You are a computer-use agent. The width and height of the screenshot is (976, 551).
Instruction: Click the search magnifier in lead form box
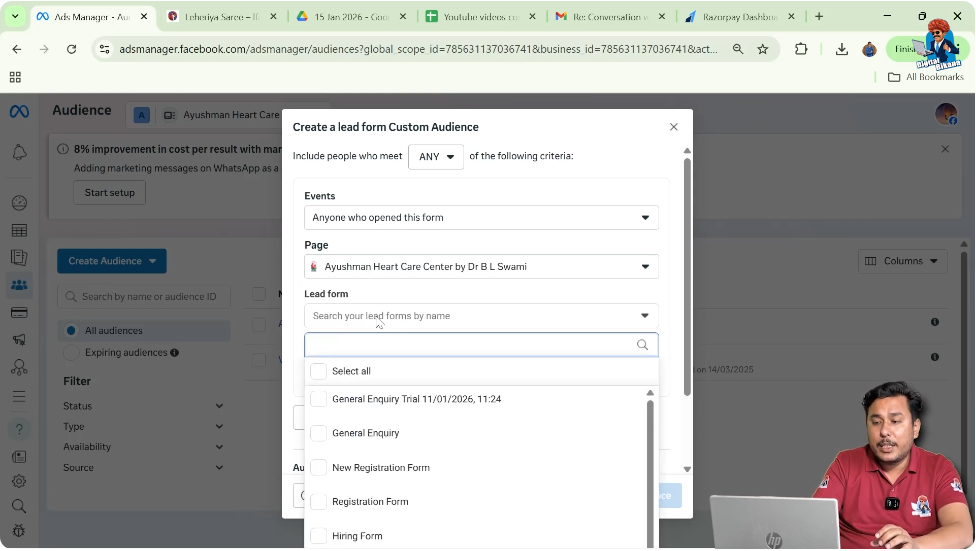click(642, 345)
